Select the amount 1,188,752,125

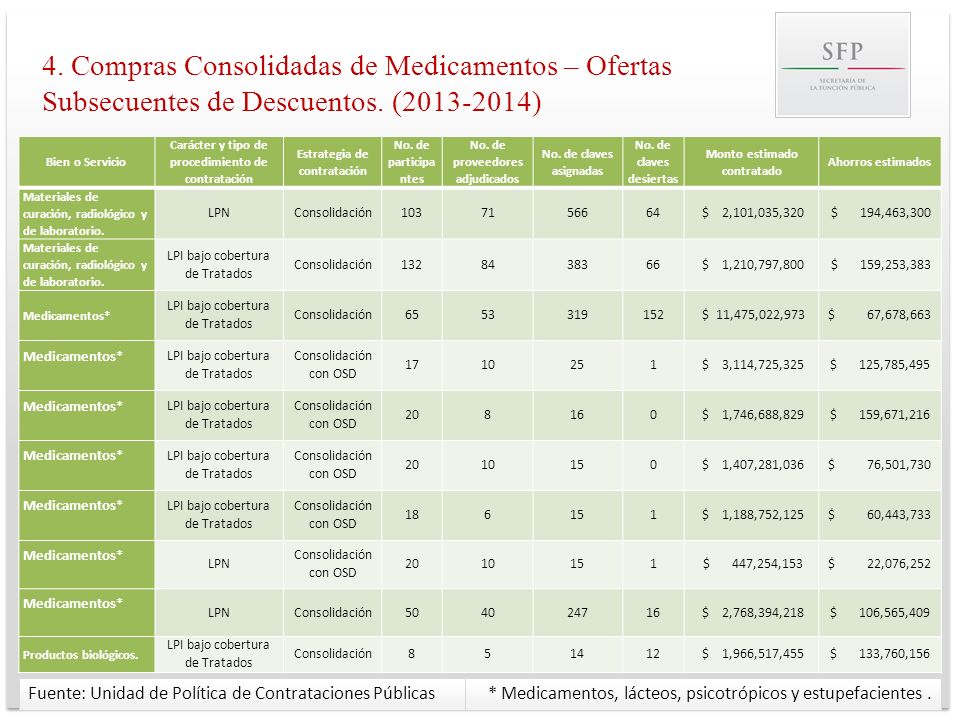(x=762, y=515)
